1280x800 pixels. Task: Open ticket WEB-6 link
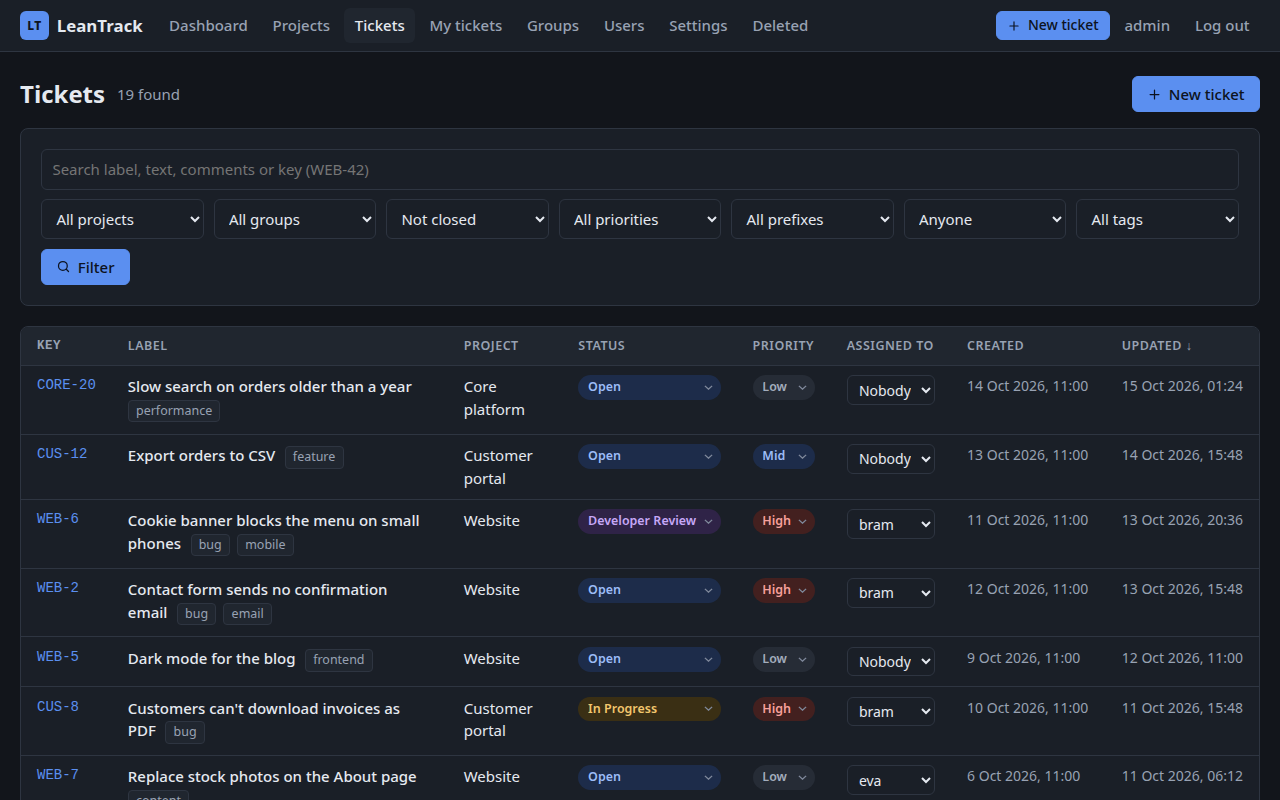tap(58, 519)
